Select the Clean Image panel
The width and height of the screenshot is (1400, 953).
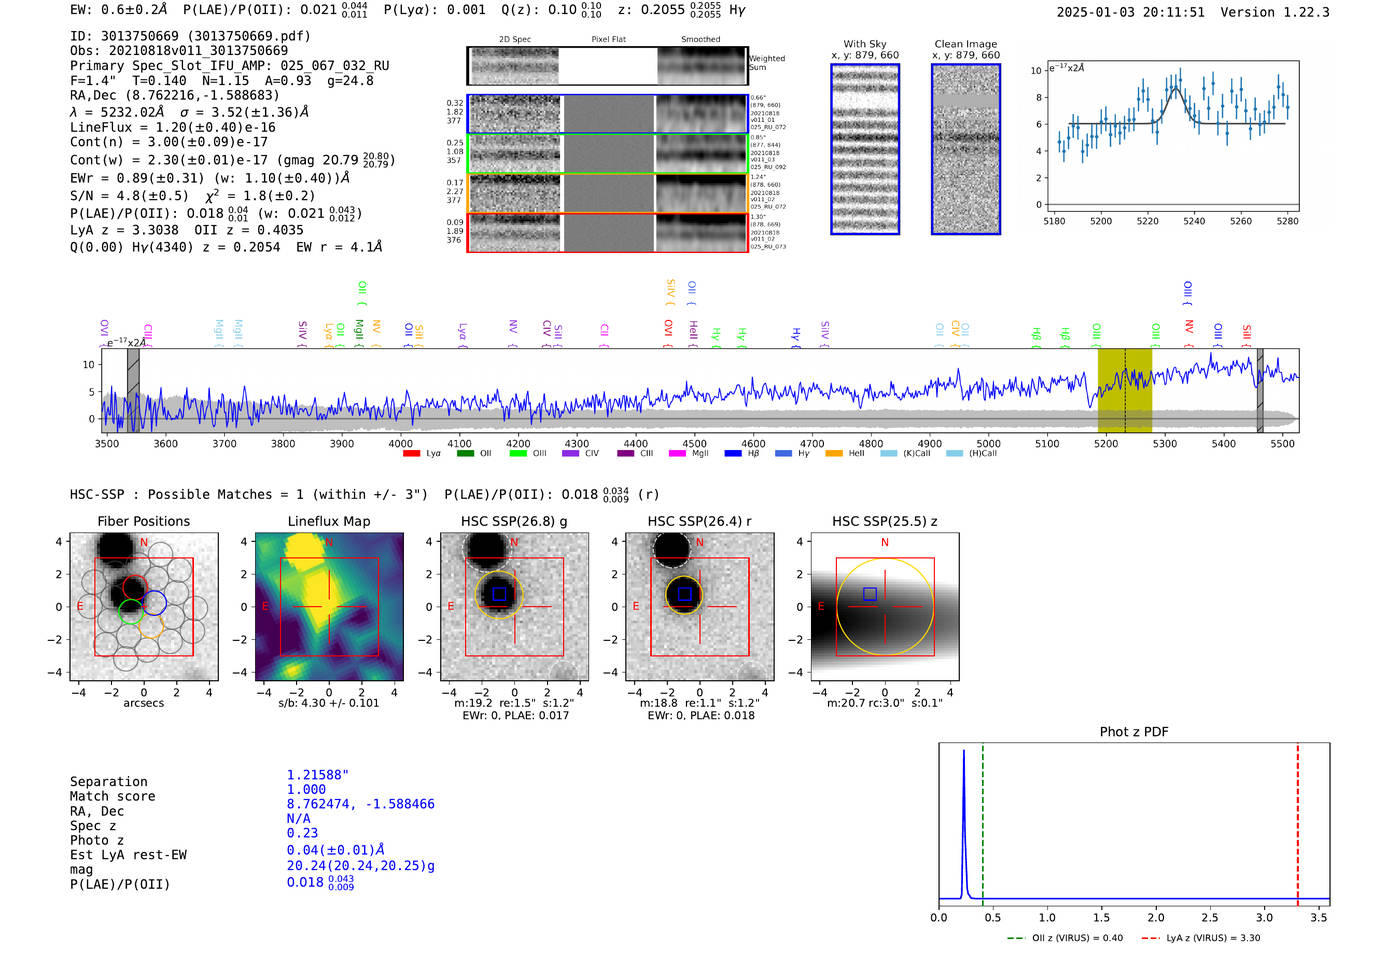(x=966, y=149)
